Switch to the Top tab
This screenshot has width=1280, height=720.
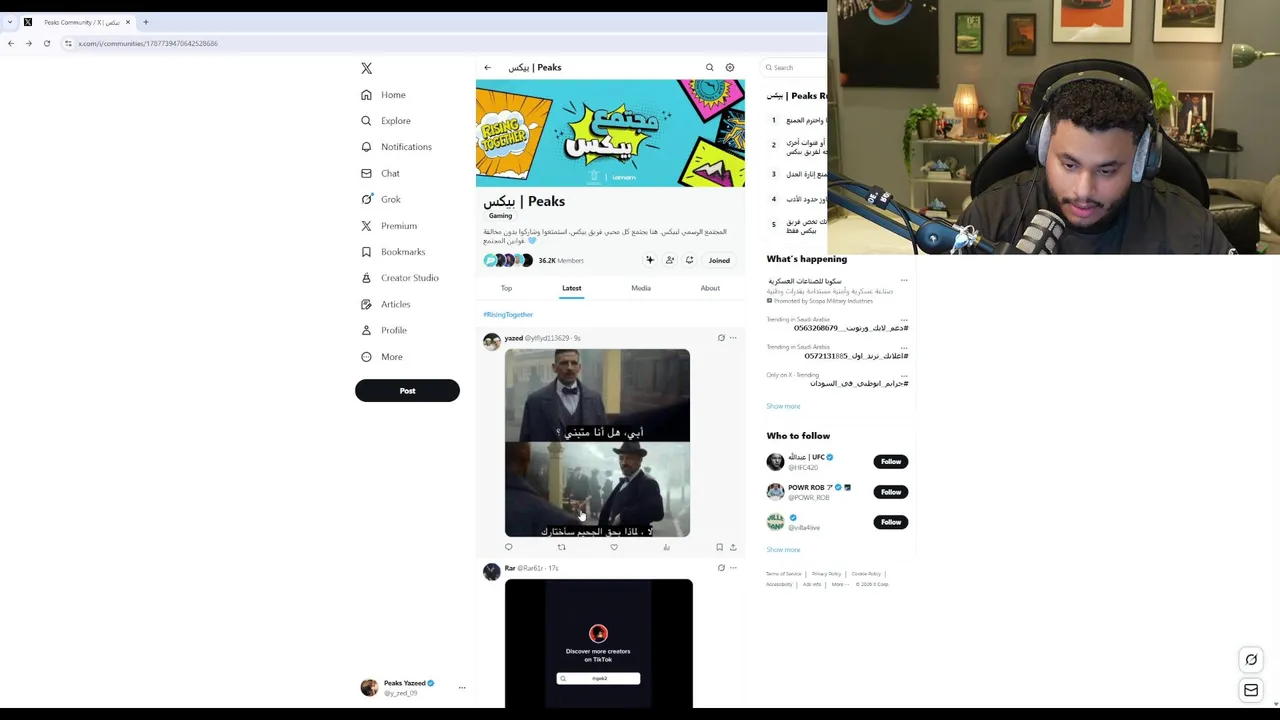point(506,288)
